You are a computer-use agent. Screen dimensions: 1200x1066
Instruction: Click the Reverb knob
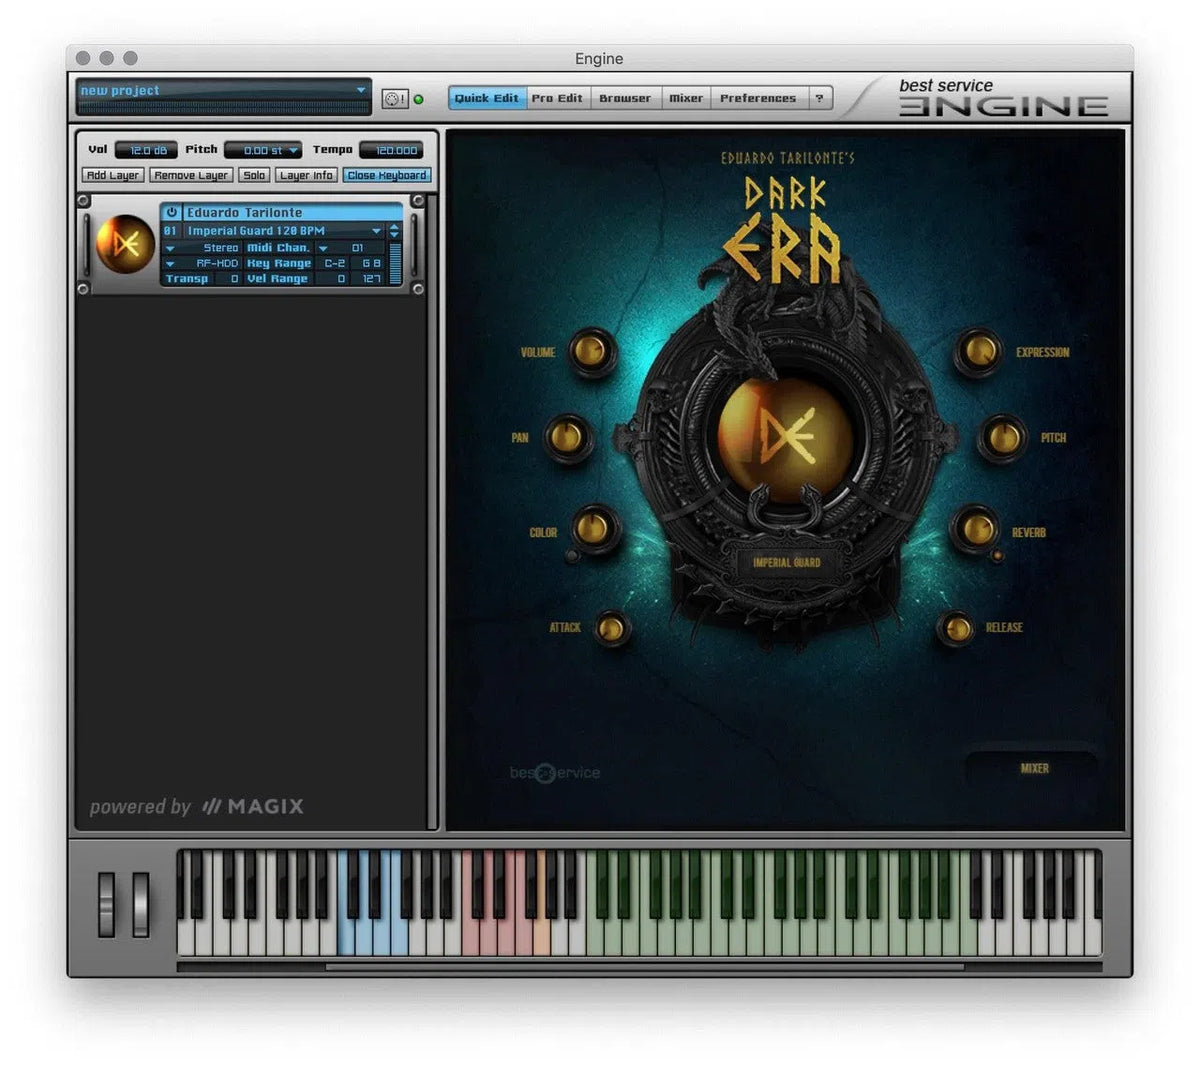point(975,529)
